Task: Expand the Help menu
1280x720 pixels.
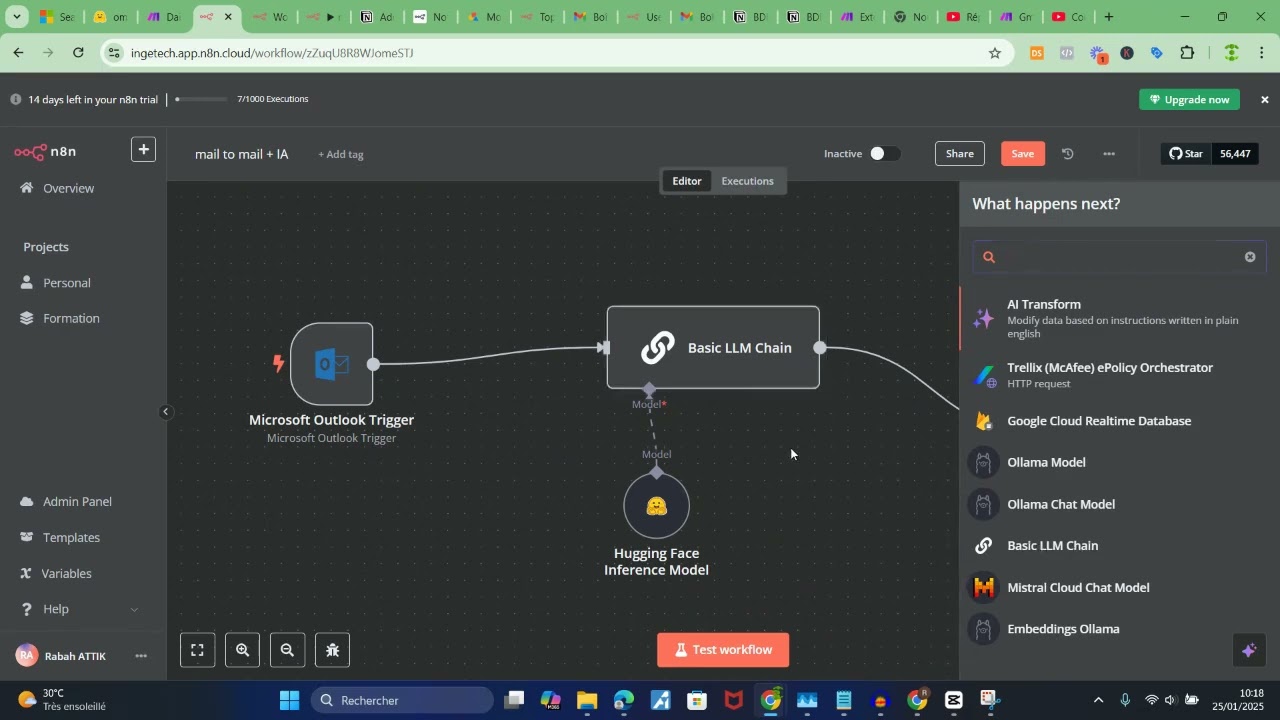Action: pos(79,609)
